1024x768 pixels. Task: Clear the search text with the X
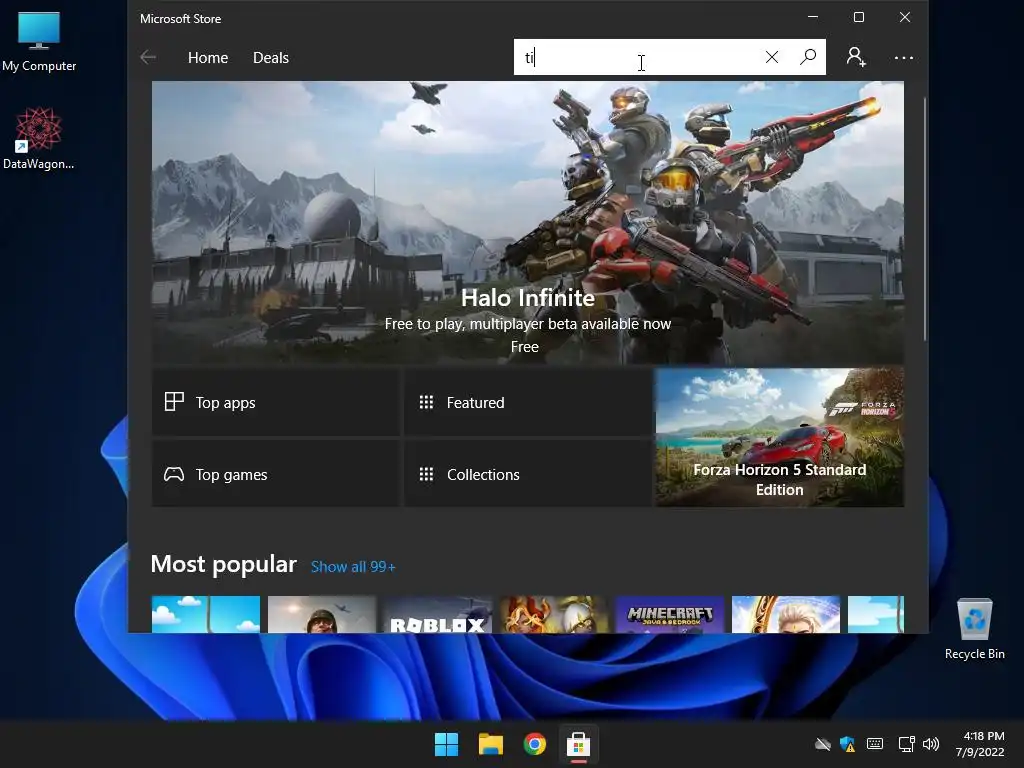pos(772,57)
